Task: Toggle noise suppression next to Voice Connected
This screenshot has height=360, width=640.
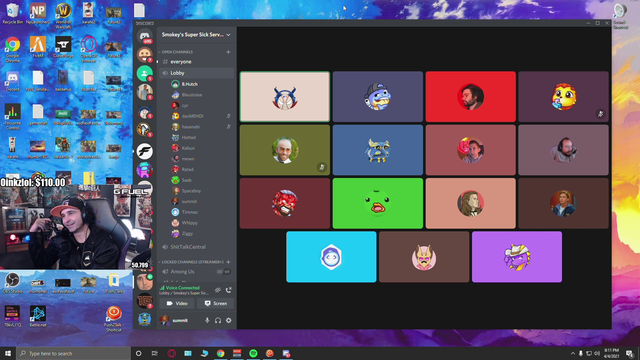Action: (218, 290)
